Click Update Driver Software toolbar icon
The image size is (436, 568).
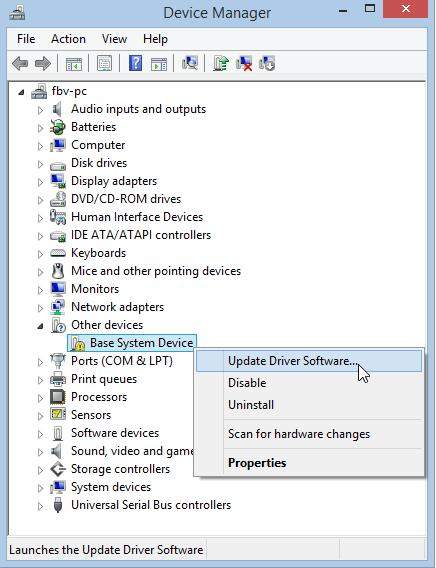(221, 63)
